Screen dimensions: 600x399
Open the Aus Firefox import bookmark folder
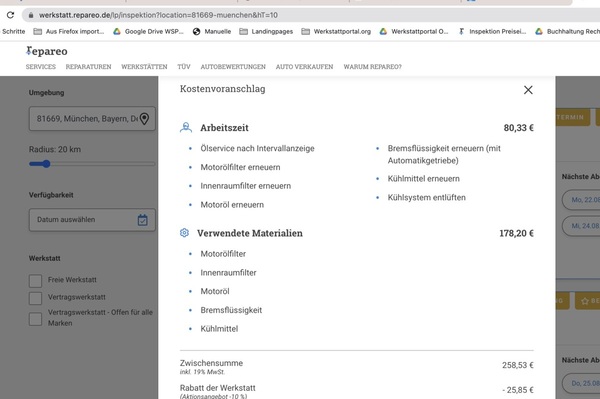69,31
